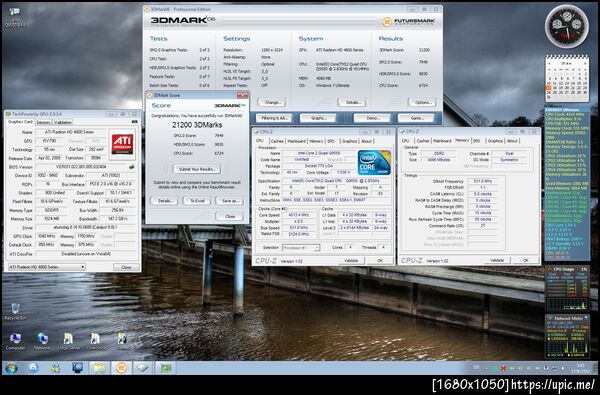Switch to the CPU tab in right CPU-Z window
Image resolution: width=600 pixels, height=395 pixels.
pyautogui.click(x=406, y=141)
